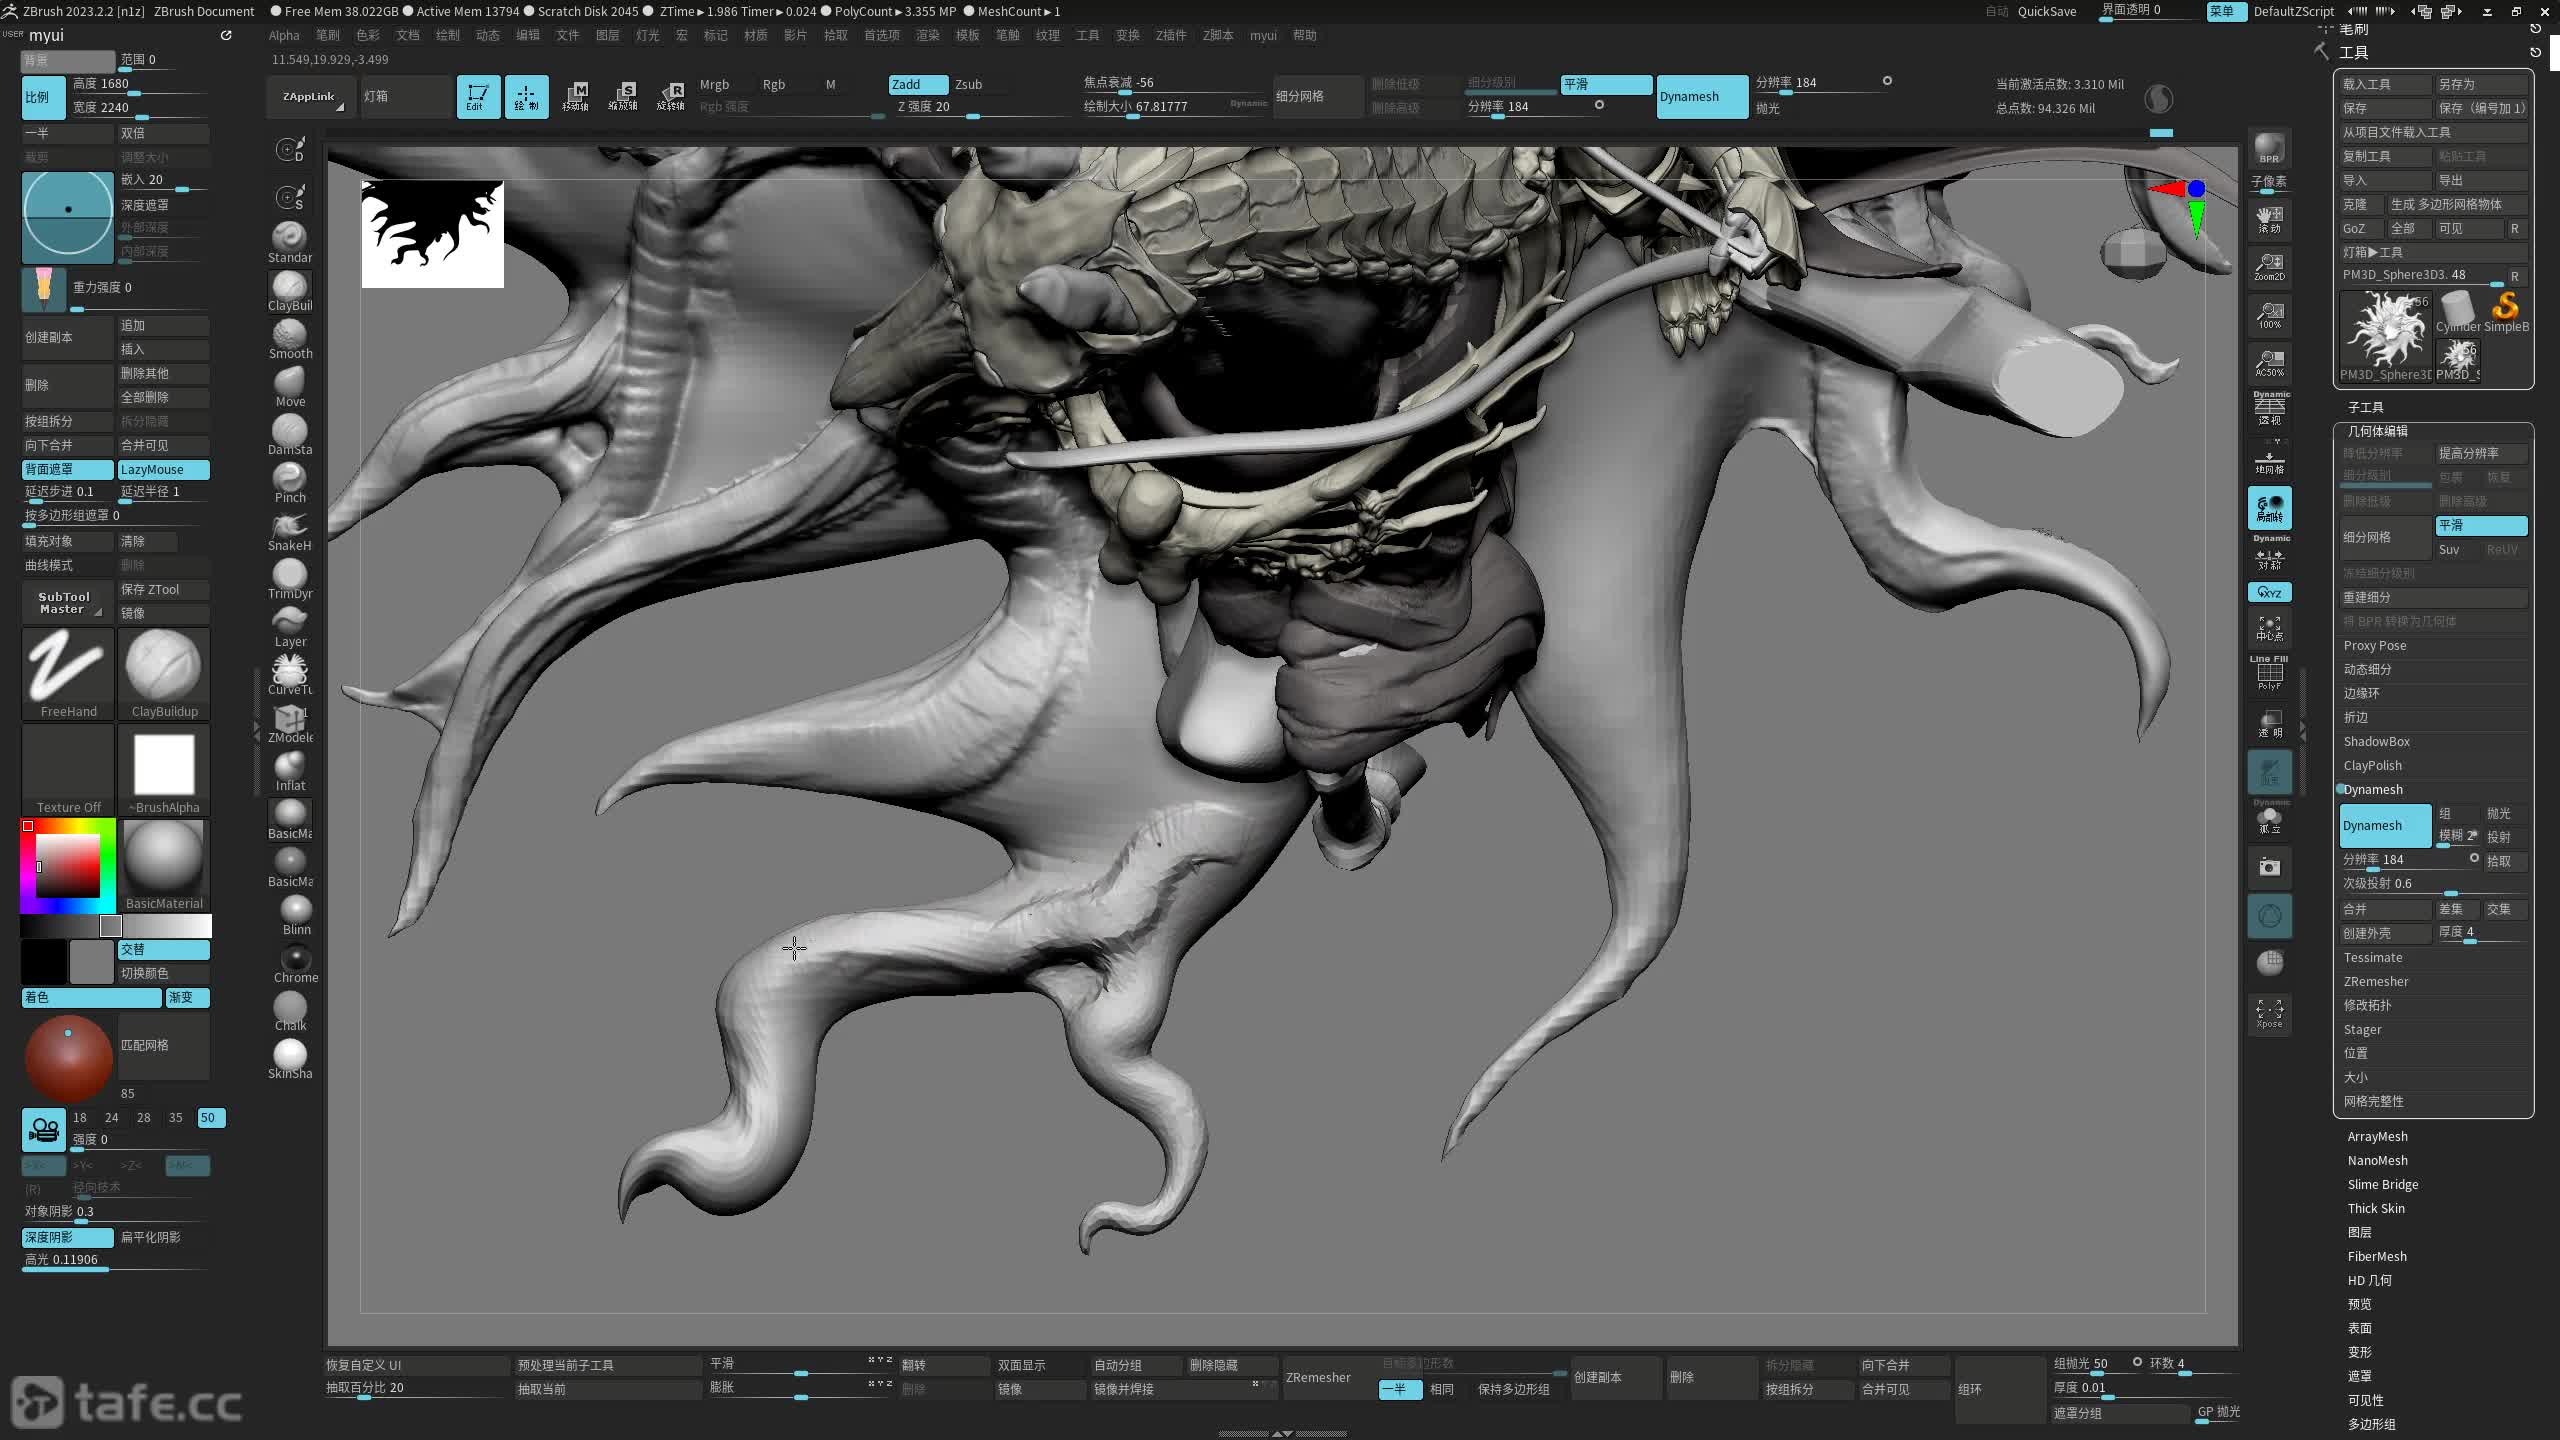Click the BPR render icon
The image size is (2560, 1440).
[x=2269, y=148]
